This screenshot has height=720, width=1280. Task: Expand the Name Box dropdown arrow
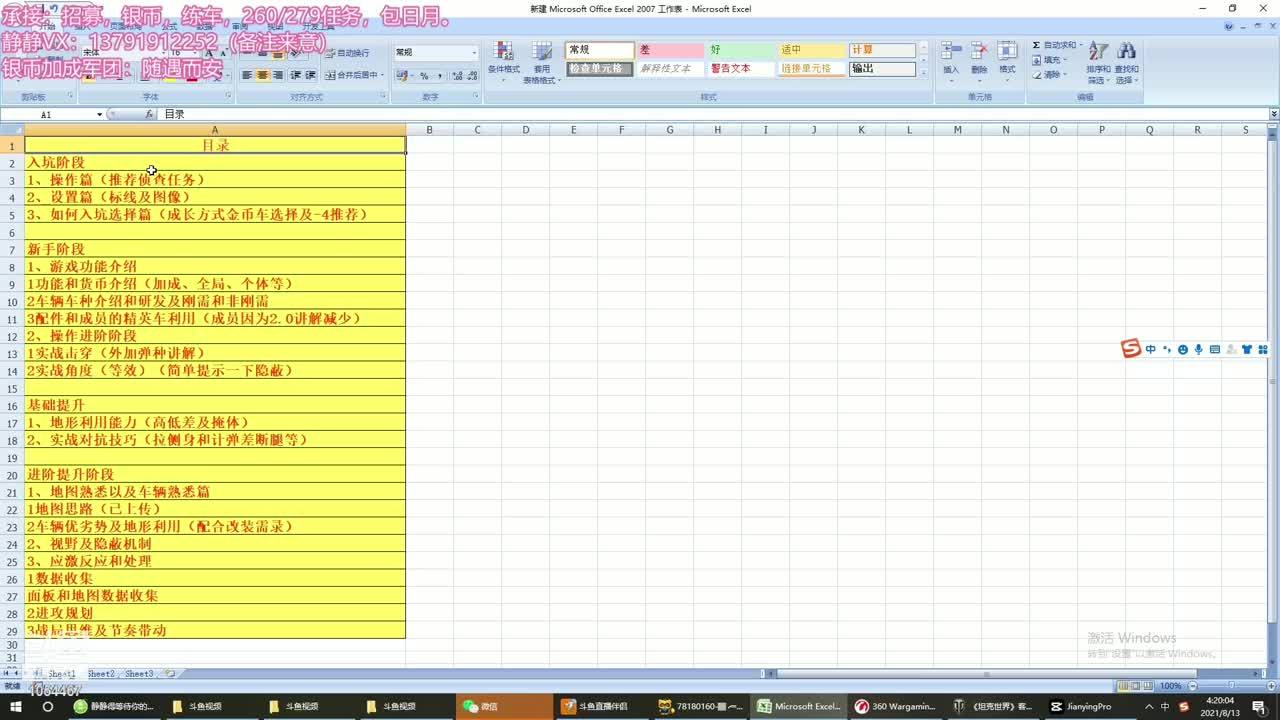point(99,115)
